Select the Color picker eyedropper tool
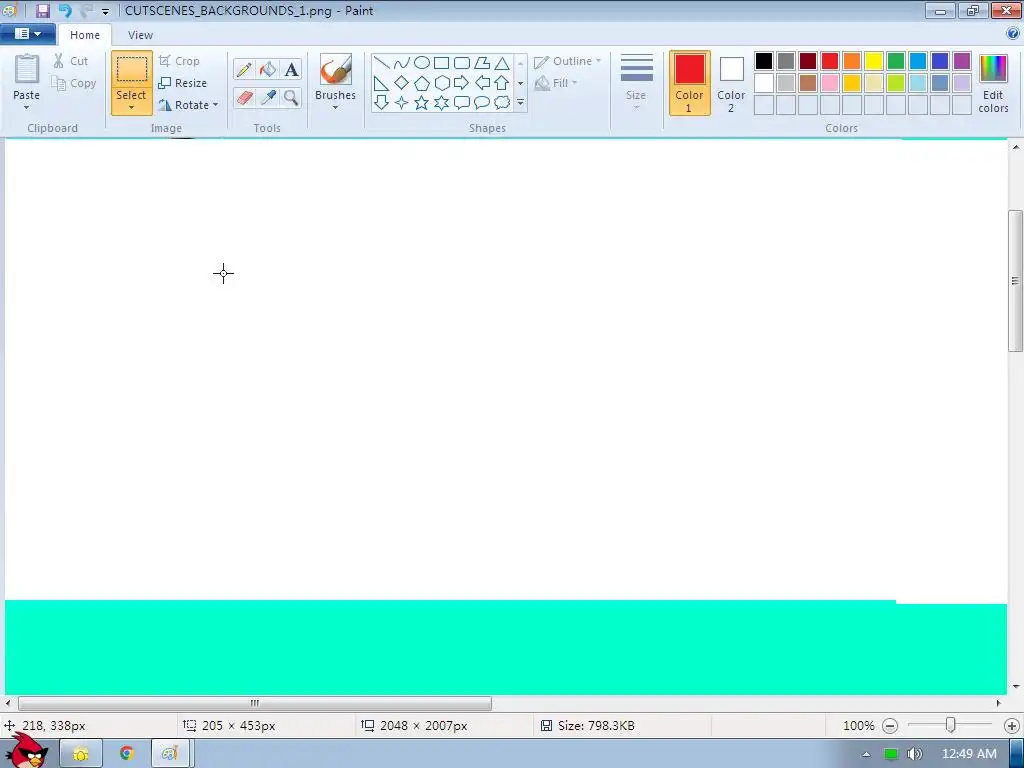The height and width of the screenshot is (768, 1024). 268,97
